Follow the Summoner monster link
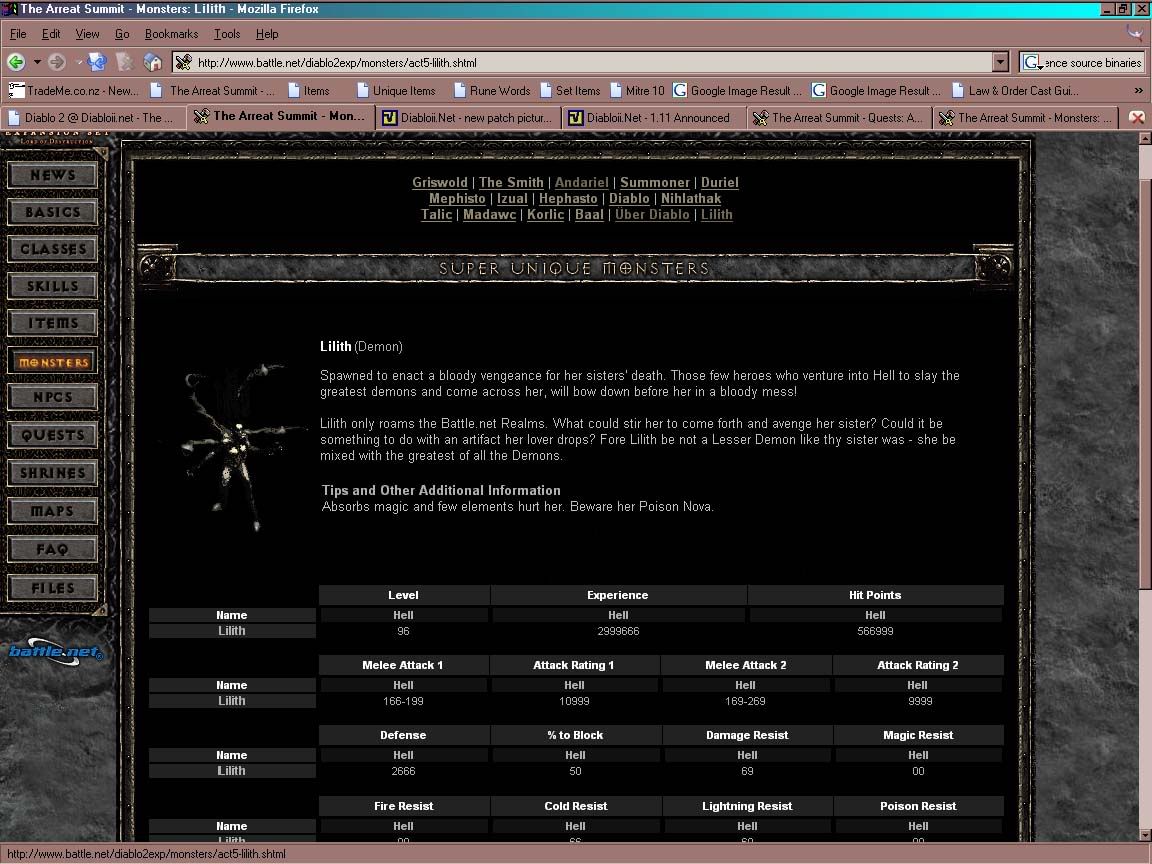This screenshot has width=1152, height=864. click(655, 182)
